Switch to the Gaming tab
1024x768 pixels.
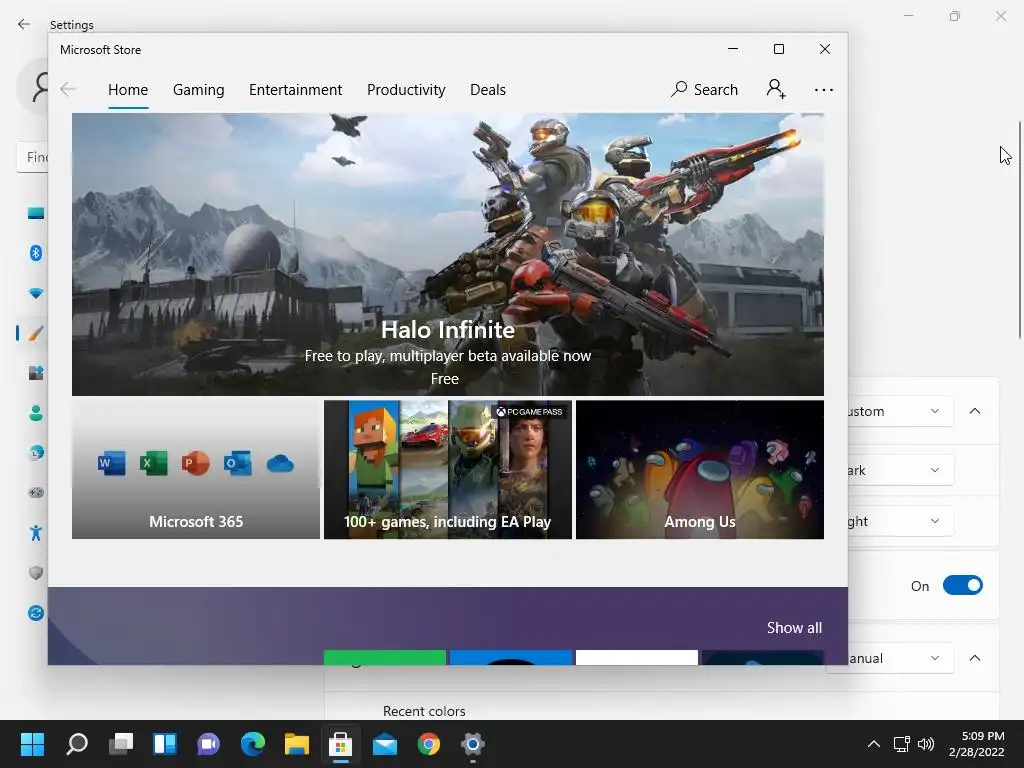(x=199, y=90)
